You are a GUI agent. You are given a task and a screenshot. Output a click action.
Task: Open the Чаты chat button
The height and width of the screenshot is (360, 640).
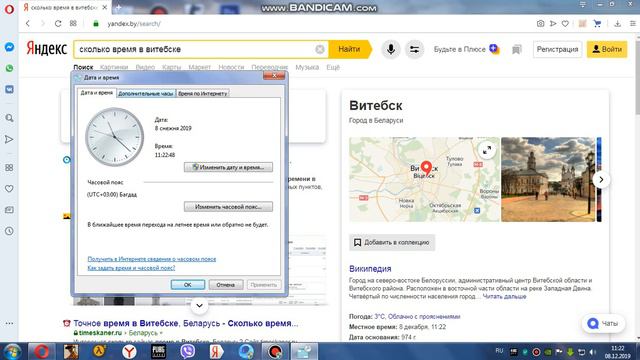click(603, 323)
